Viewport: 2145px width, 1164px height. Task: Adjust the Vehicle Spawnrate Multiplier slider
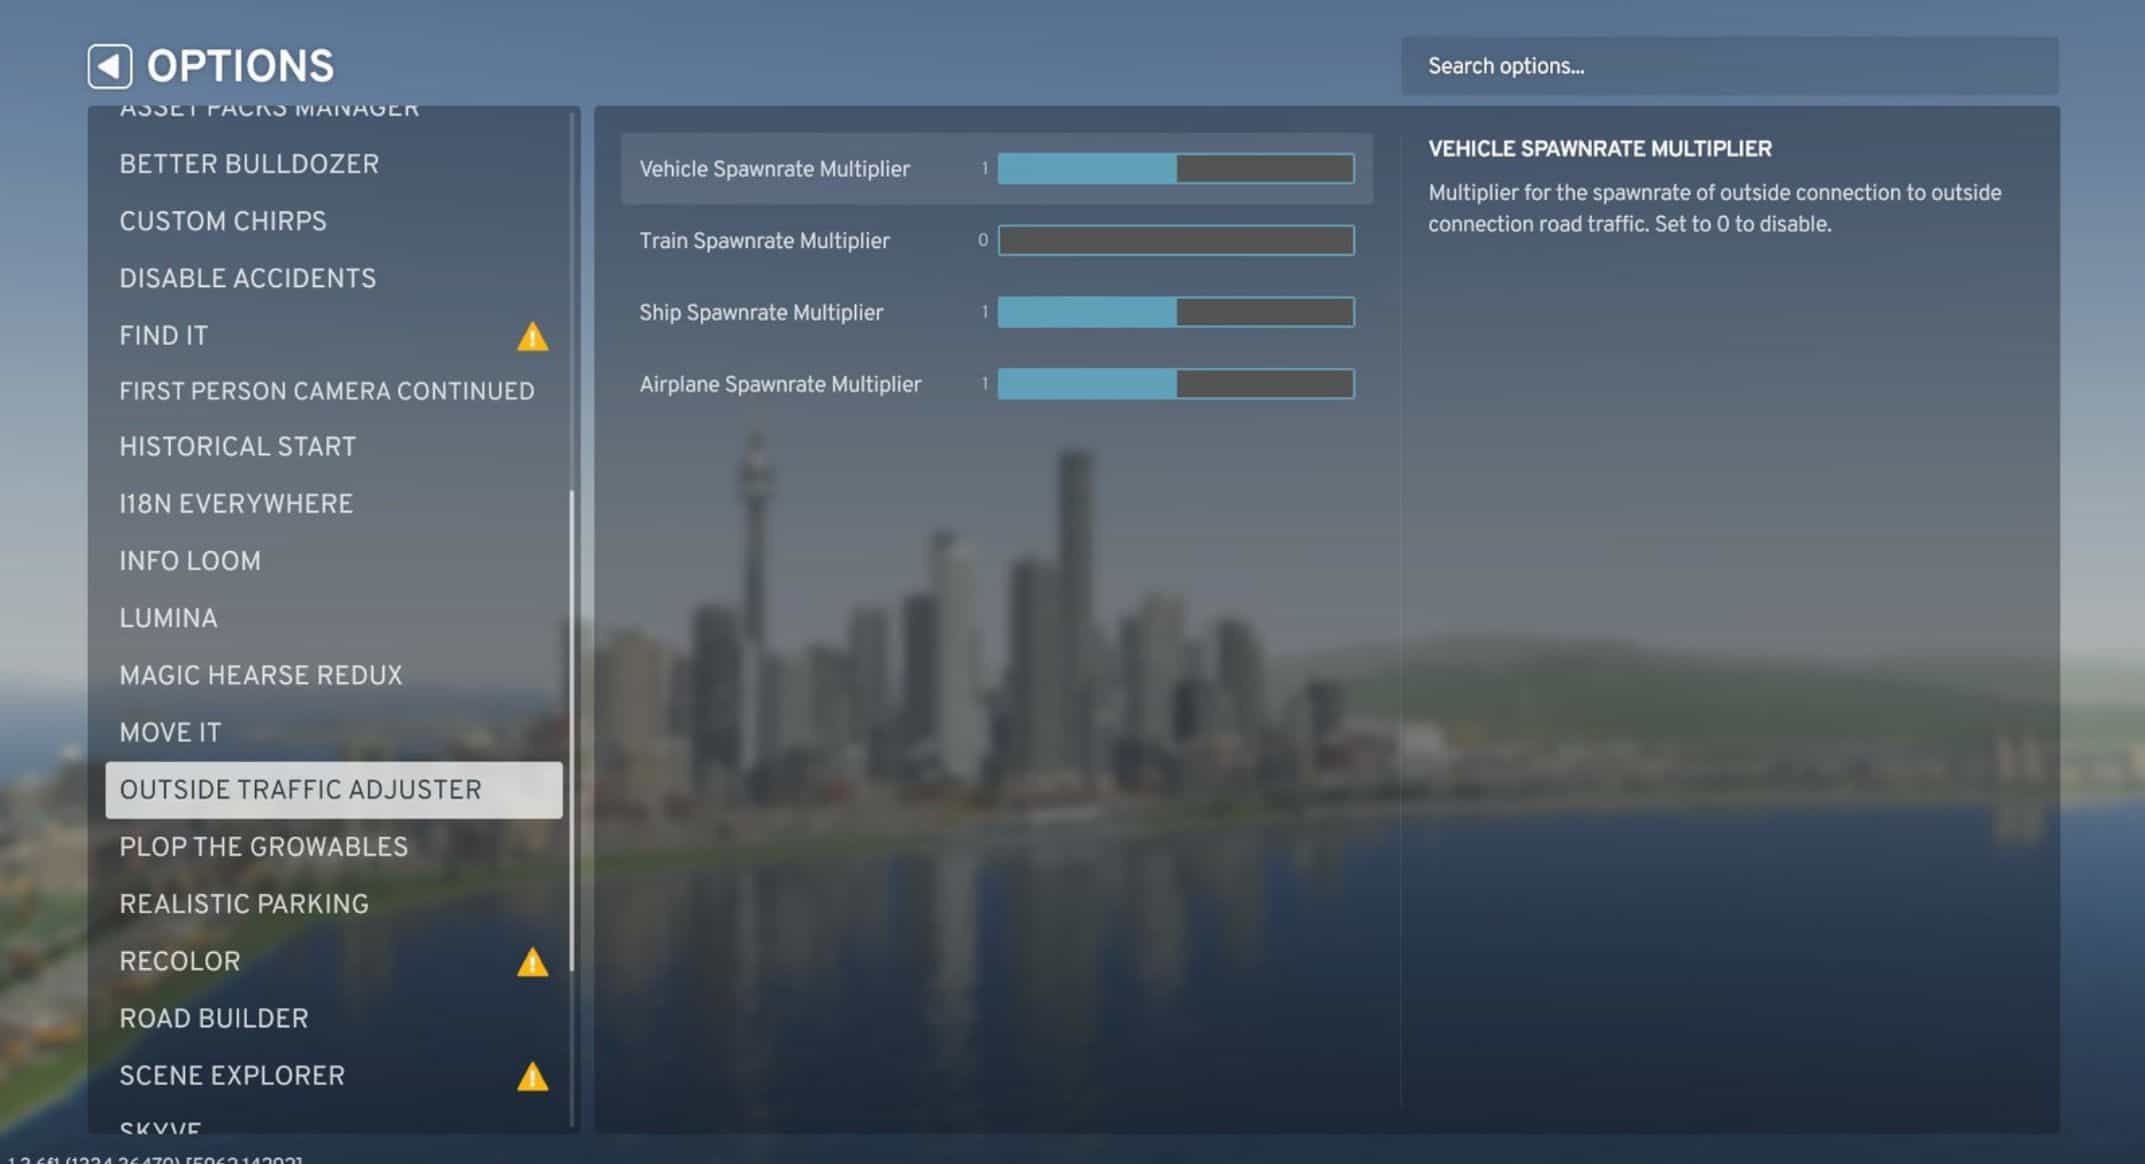(1176, 169)
